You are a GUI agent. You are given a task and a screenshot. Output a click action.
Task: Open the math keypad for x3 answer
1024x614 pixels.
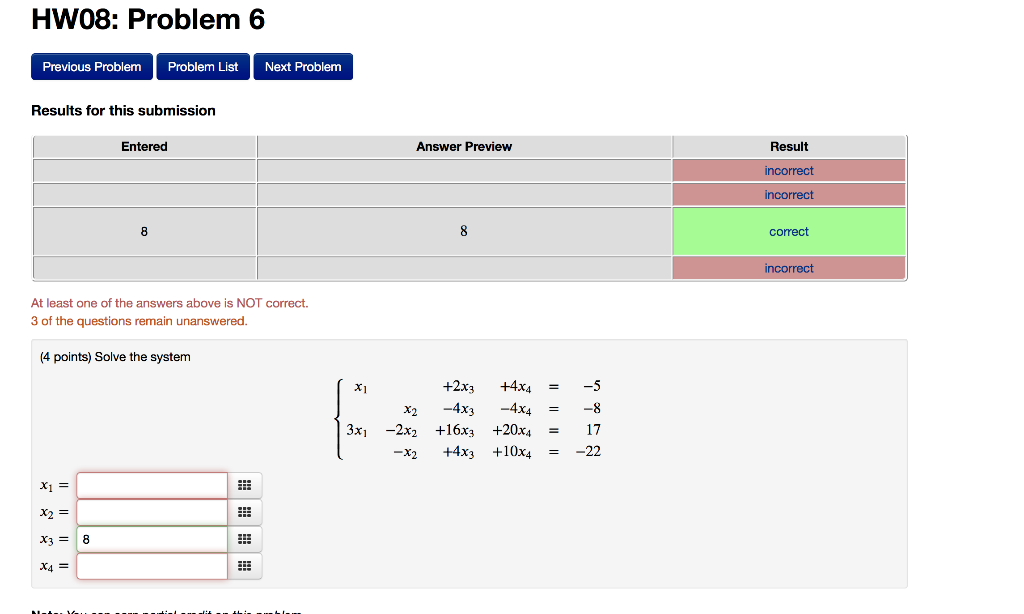pos(244,539)
